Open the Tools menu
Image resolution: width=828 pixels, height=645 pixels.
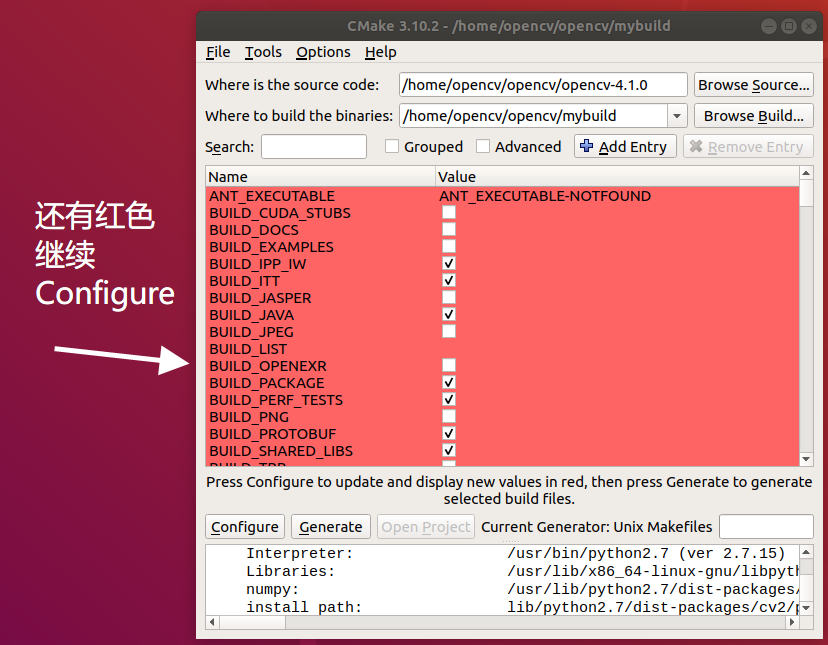pyautogui.click(x=263, y=52)
